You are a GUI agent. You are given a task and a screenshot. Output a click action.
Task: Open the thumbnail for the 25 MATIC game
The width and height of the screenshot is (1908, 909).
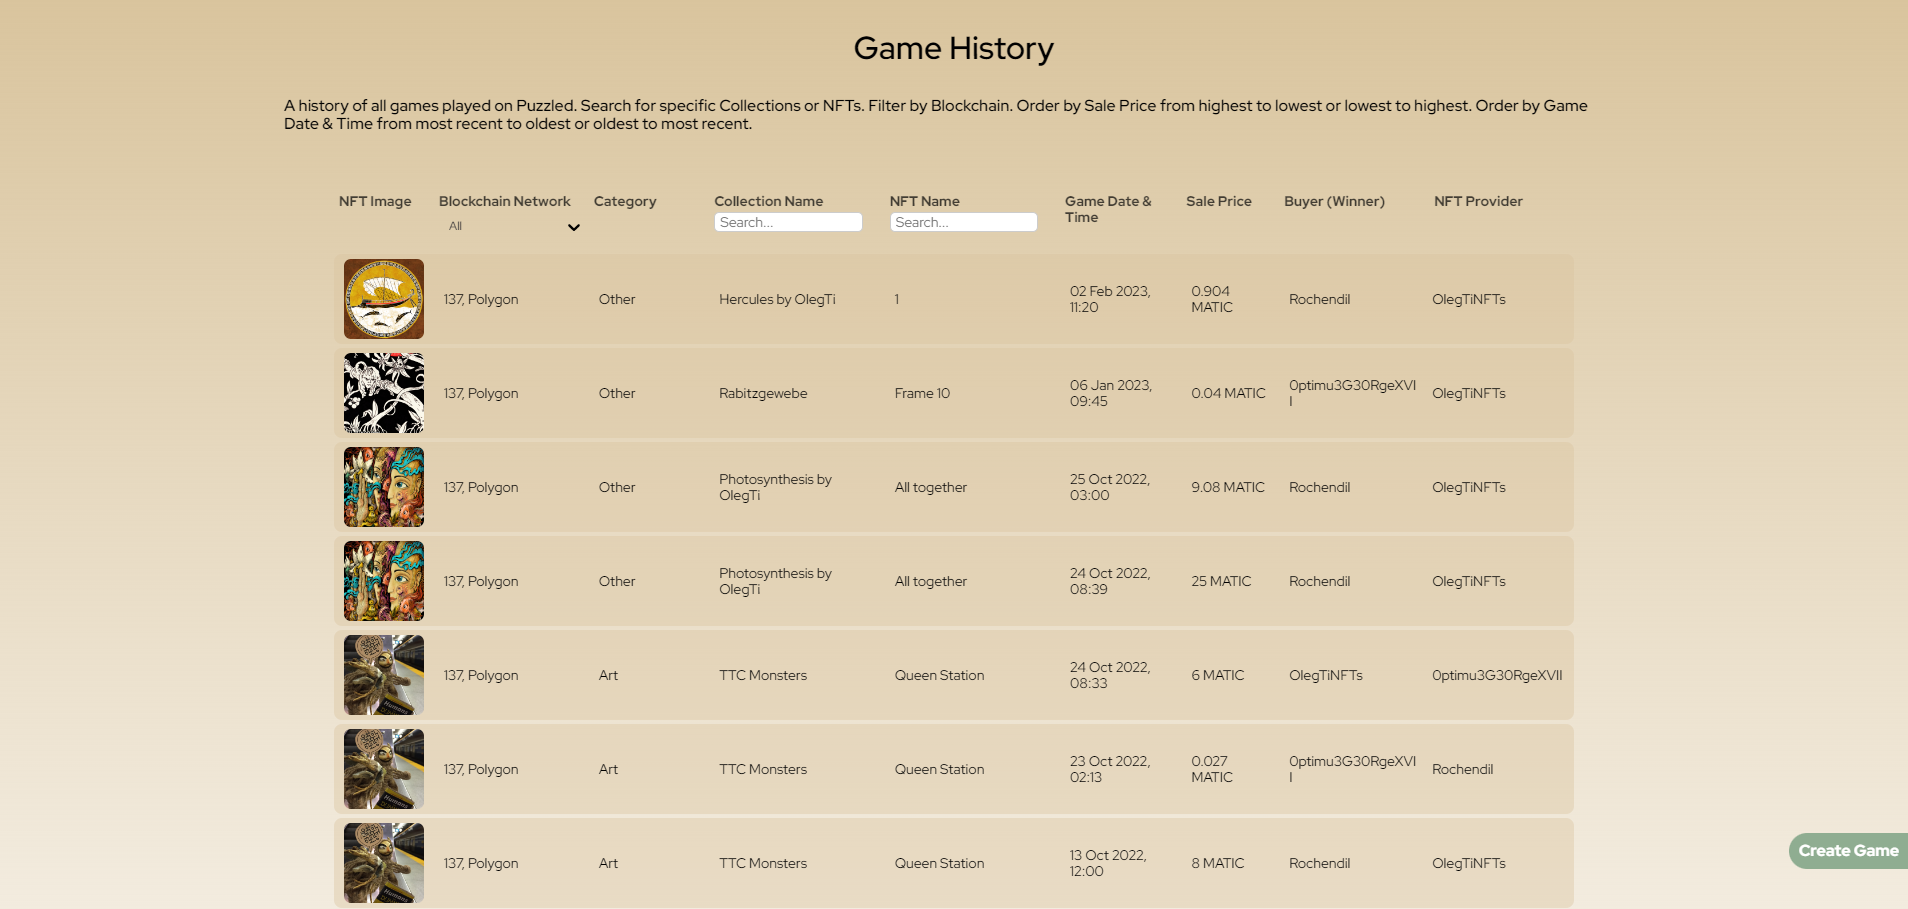384,581
